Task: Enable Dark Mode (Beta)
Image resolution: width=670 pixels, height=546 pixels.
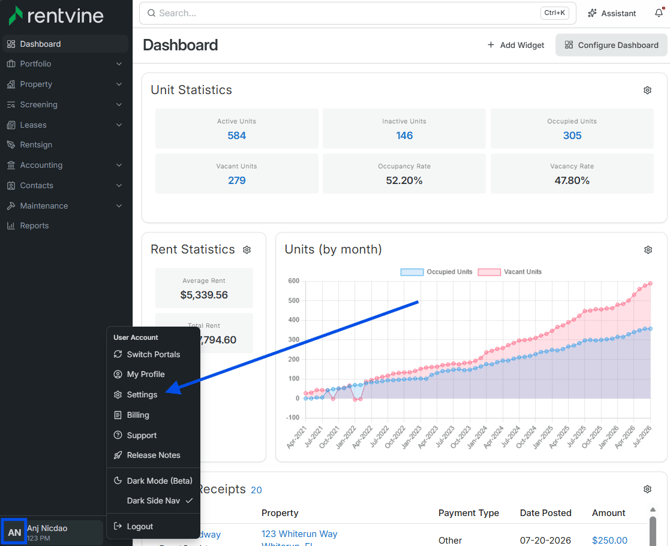Action: (x=153, y=481)
